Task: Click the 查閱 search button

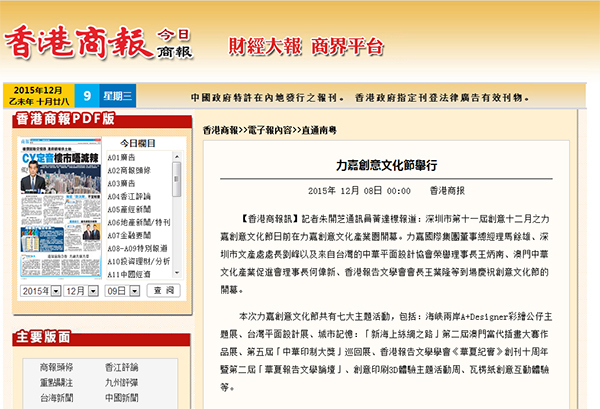Action: click(x=163, y=290)
